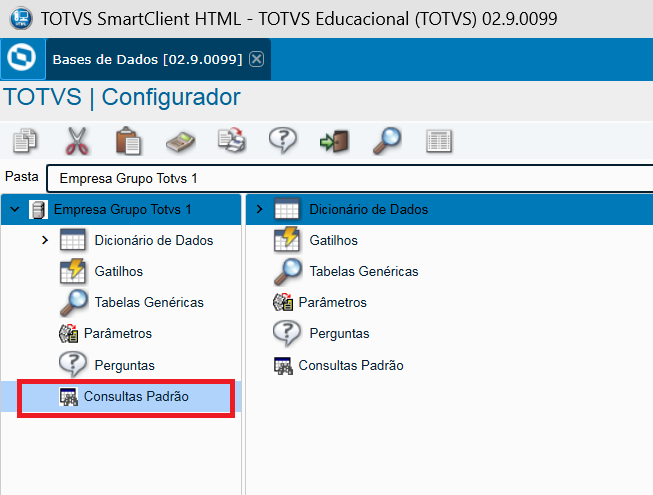Select Dicionário de Dados label in left tree

(154, 240)
